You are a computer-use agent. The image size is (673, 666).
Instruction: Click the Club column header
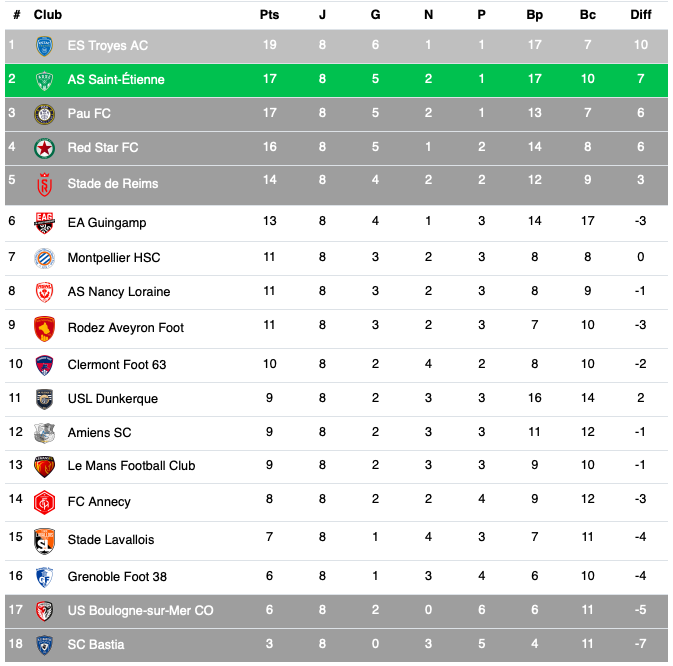pyautogui.click(x=48, y=15)
